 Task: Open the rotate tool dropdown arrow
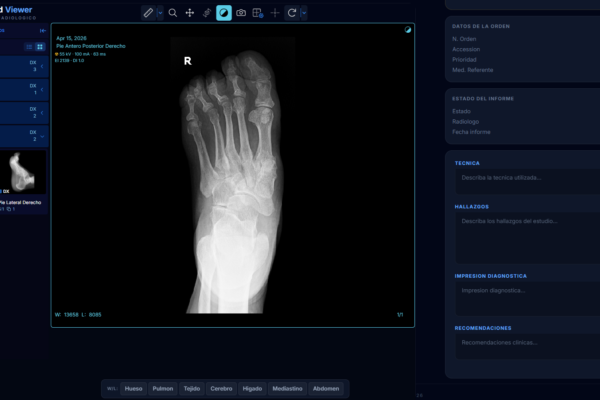(303, 13)
